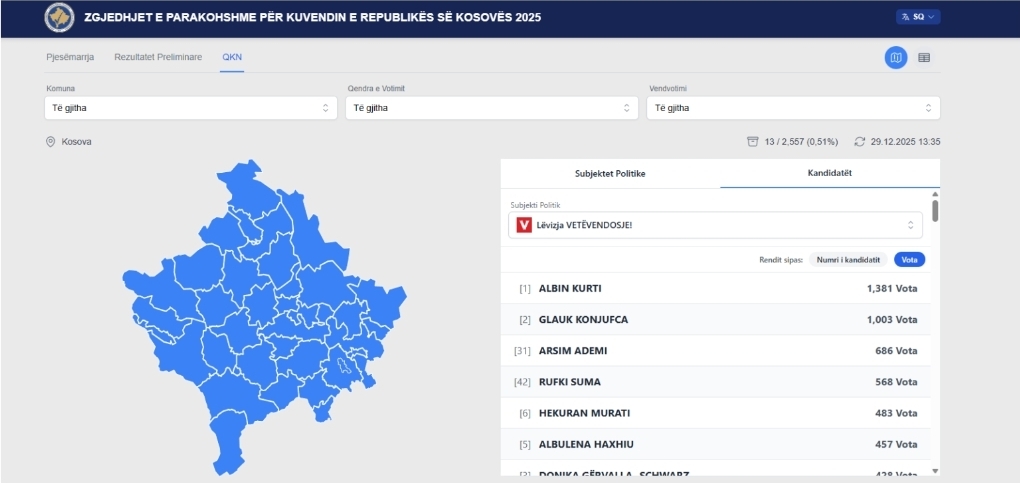
Task: Select the Subjektet Politike tab
Action: pos(610,173)
